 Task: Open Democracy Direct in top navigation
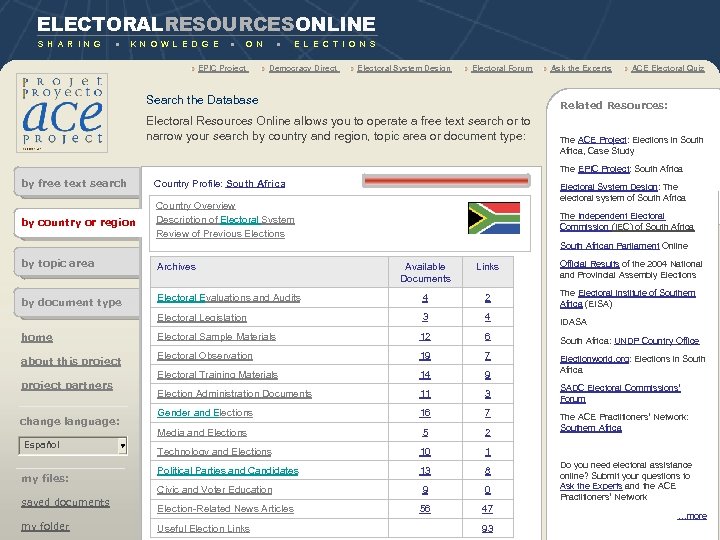(x=304, y=68)
